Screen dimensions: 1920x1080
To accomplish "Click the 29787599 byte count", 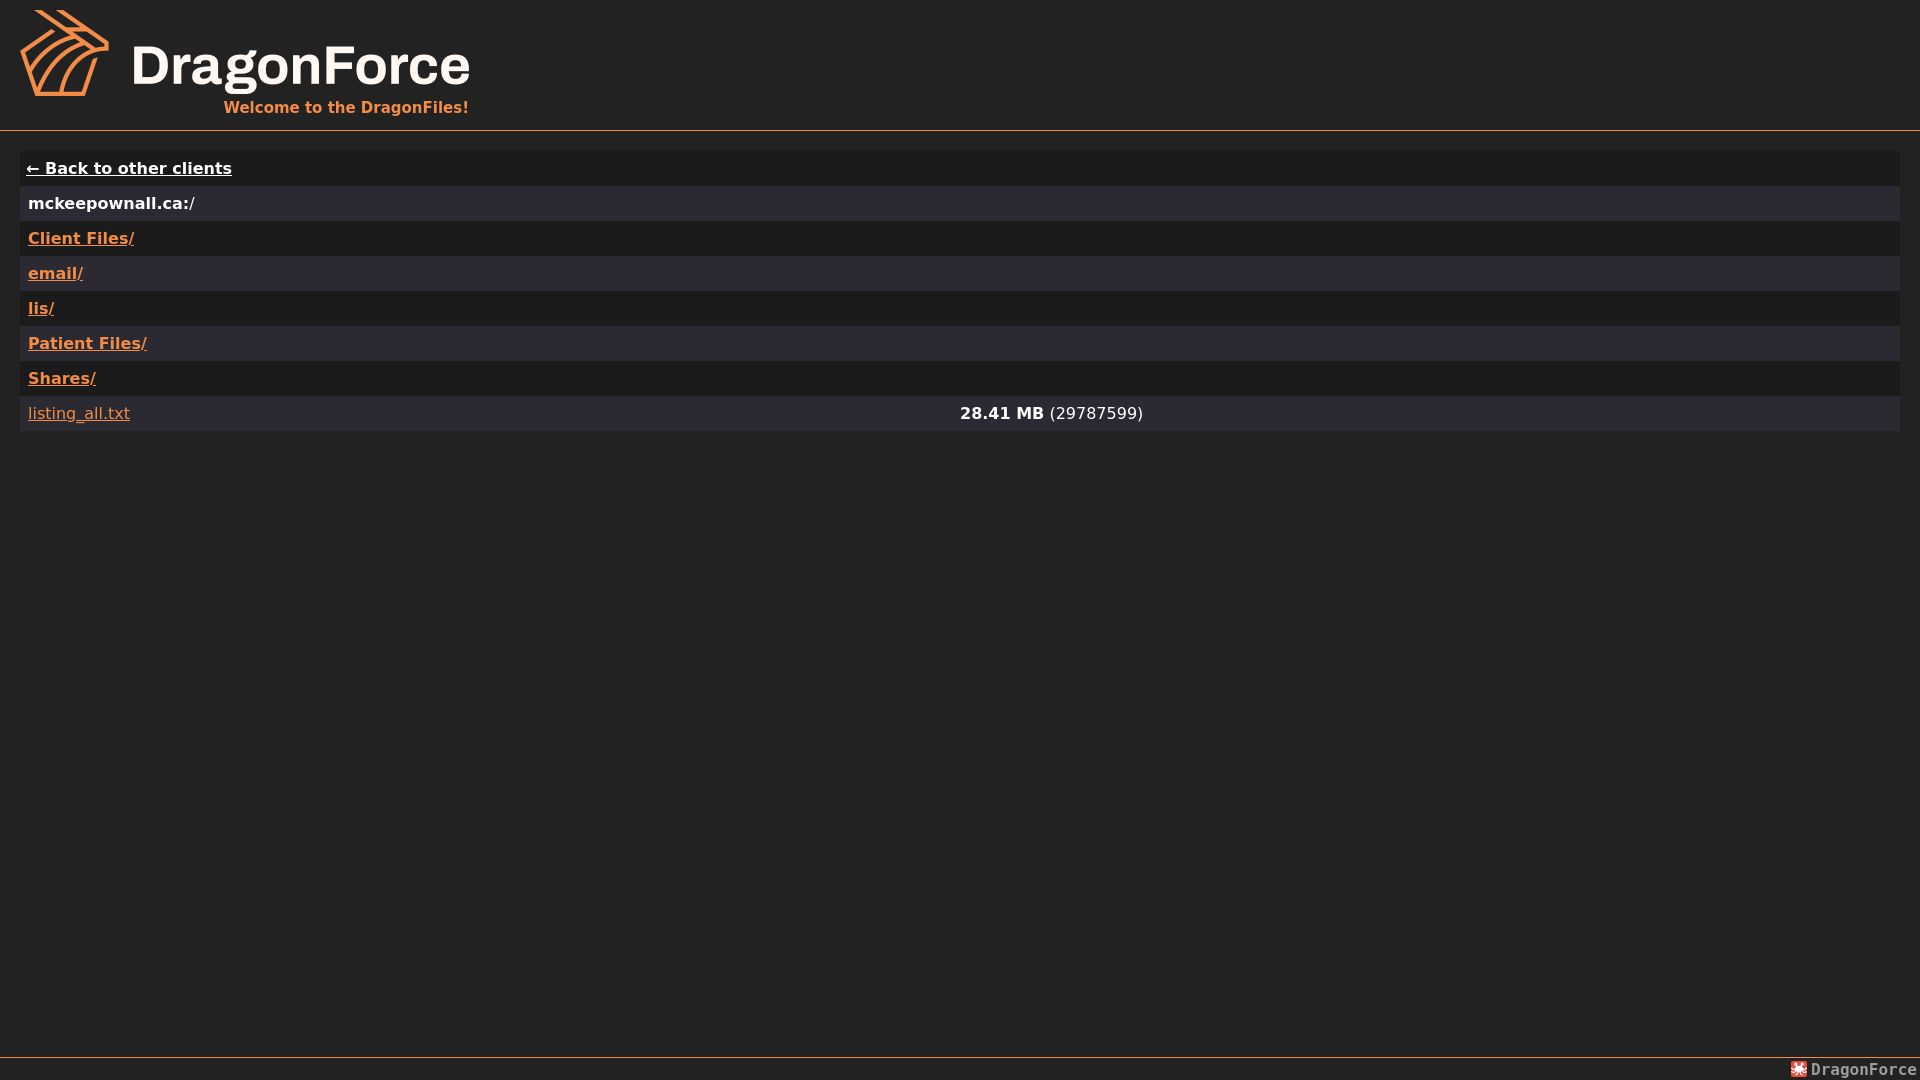I will (1096, 414).
